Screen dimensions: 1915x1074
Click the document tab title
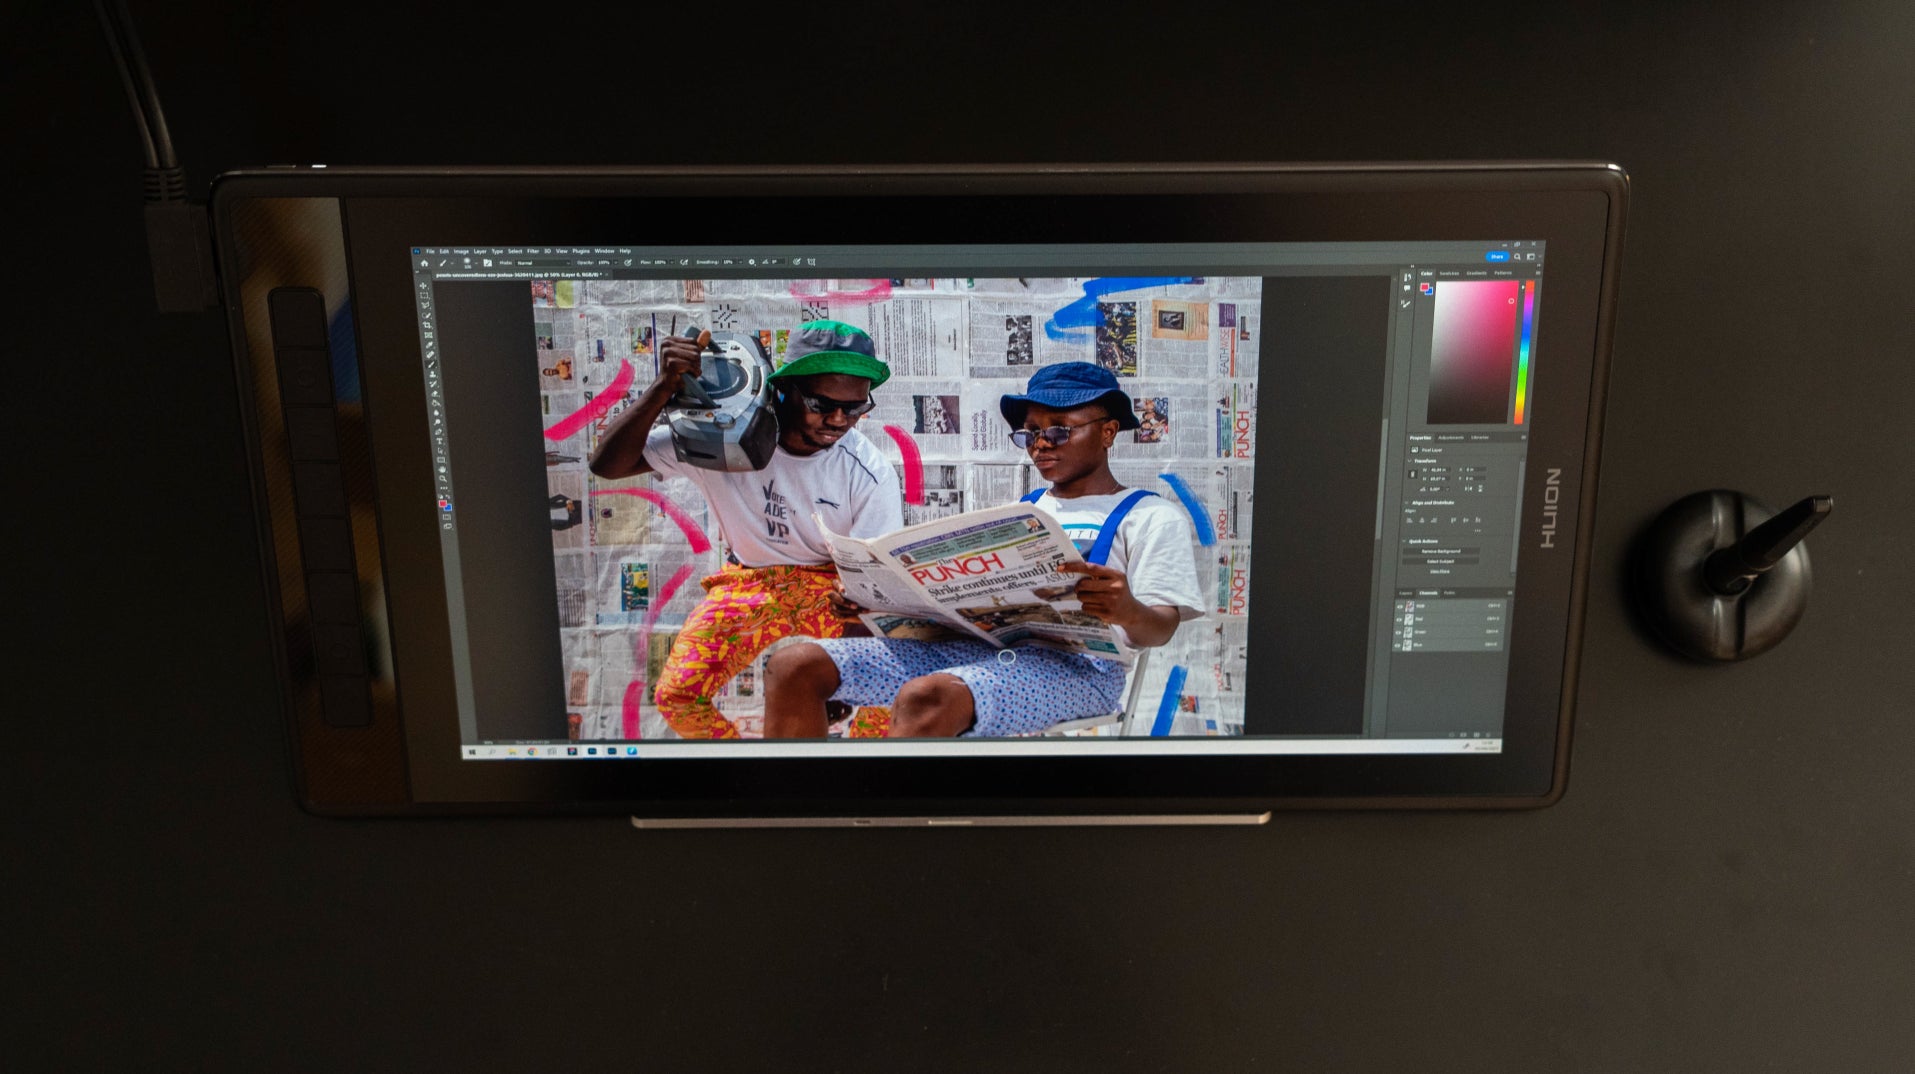click(518, 274)
